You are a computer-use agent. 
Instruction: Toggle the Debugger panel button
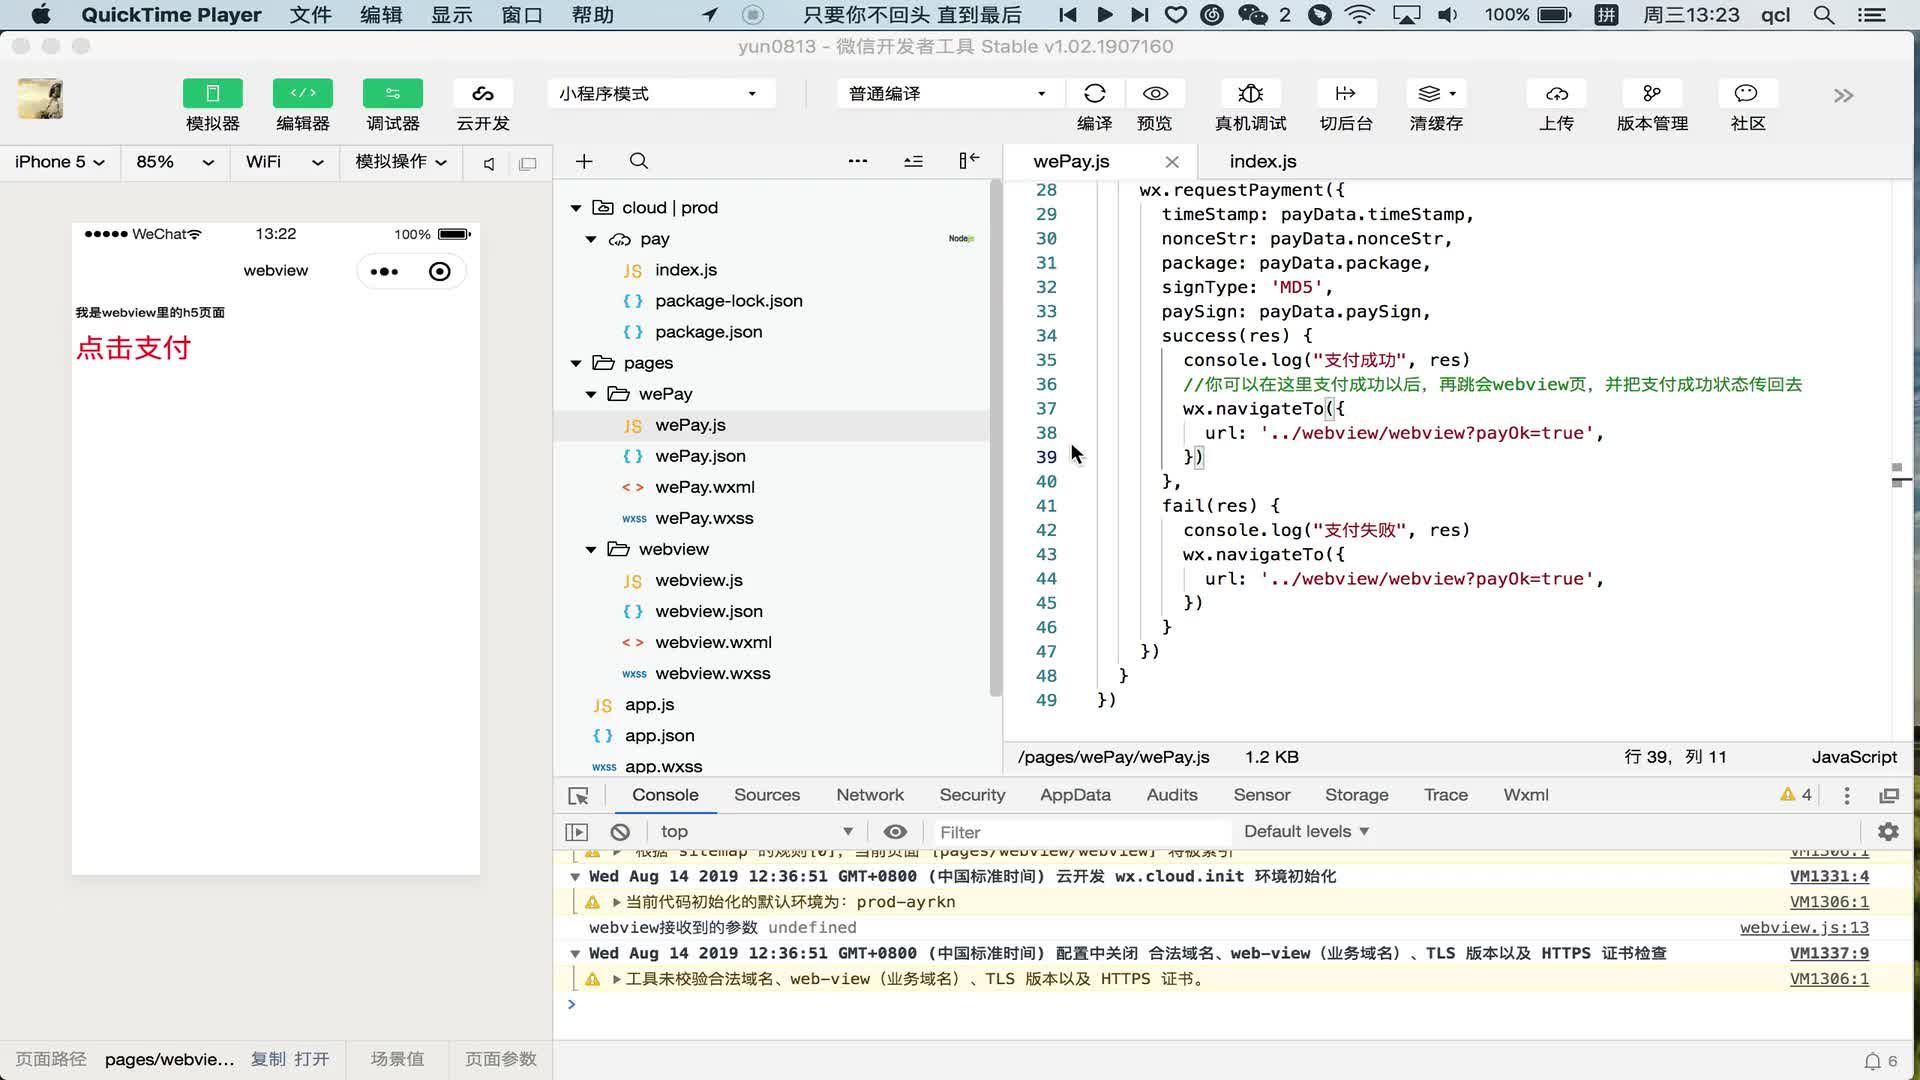(392, 94)
